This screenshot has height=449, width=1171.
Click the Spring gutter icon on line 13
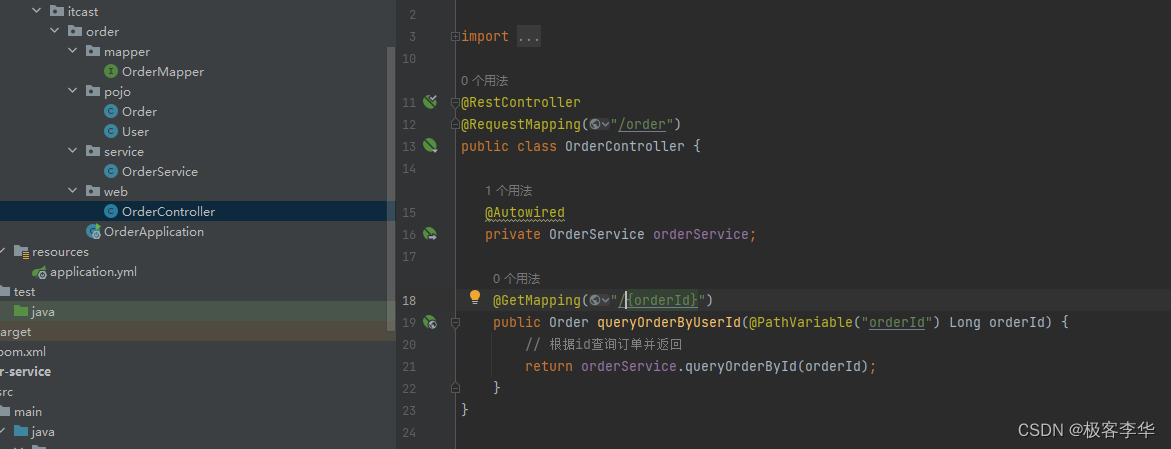(430, 146)
